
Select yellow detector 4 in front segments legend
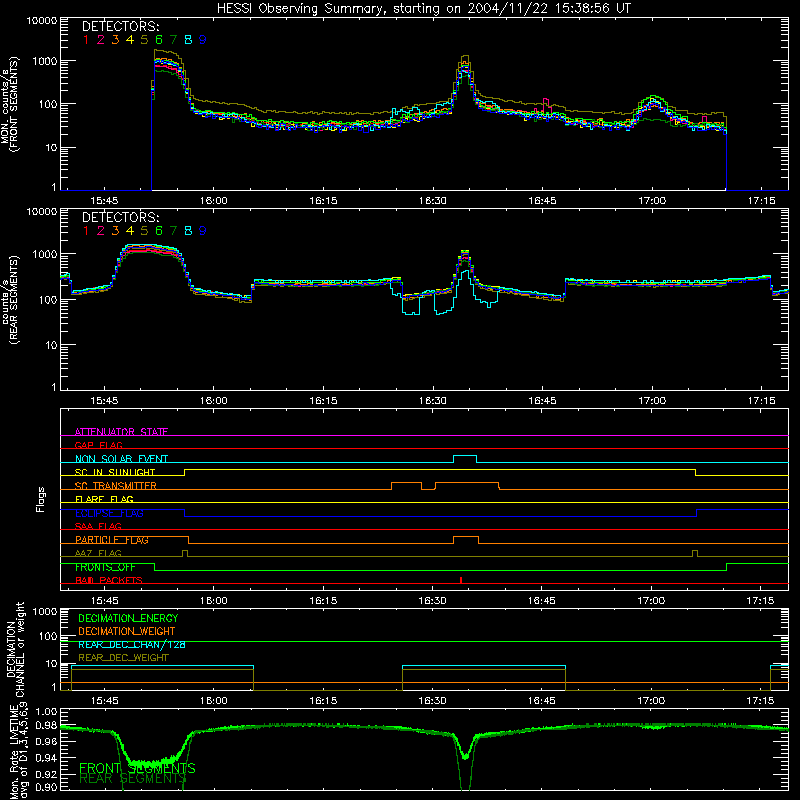point(130,40)
